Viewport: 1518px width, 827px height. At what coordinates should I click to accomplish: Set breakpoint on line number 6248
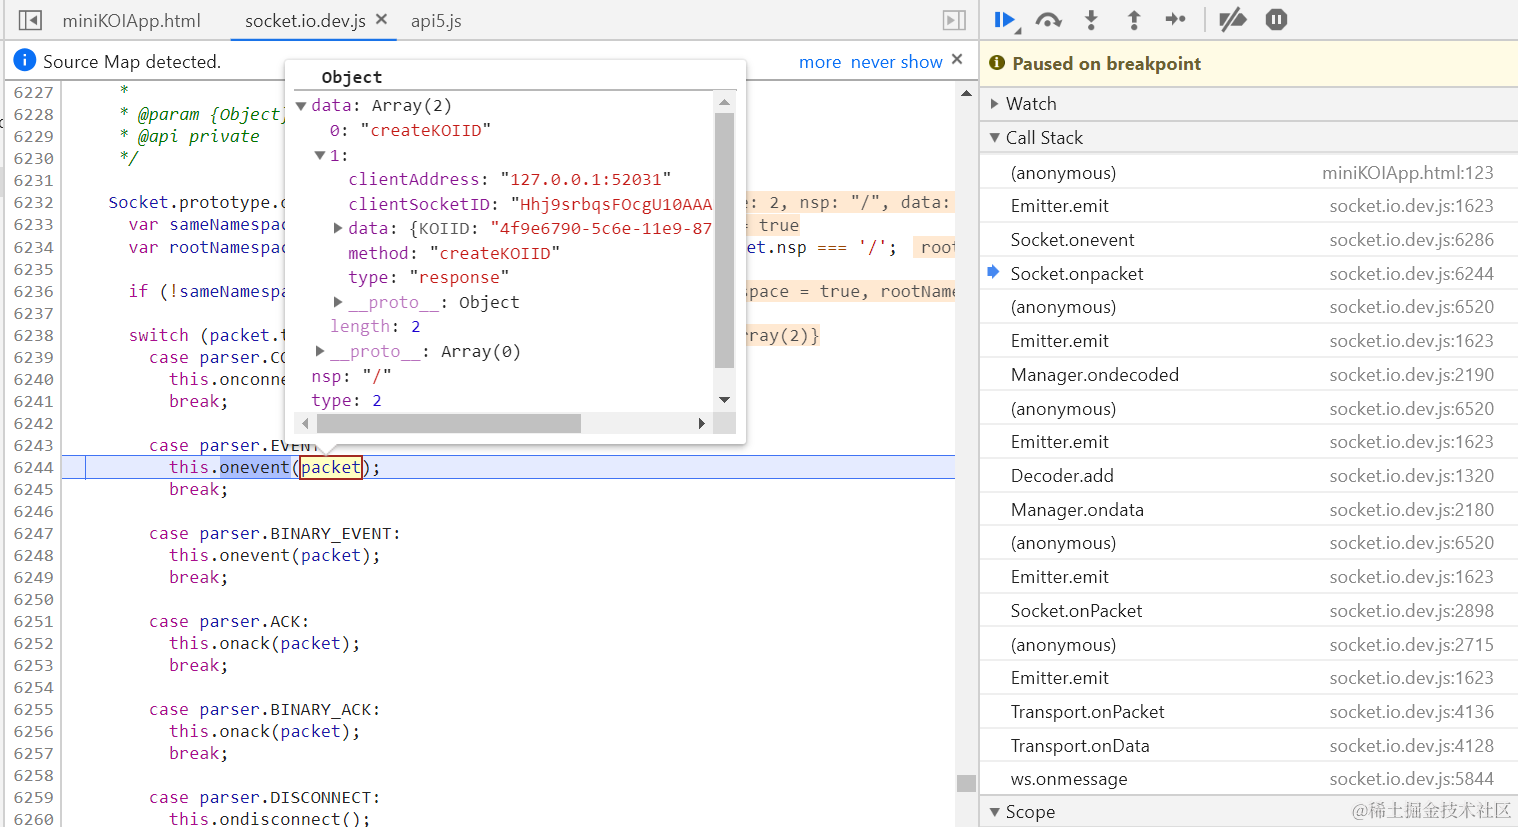tap(34, 555)
